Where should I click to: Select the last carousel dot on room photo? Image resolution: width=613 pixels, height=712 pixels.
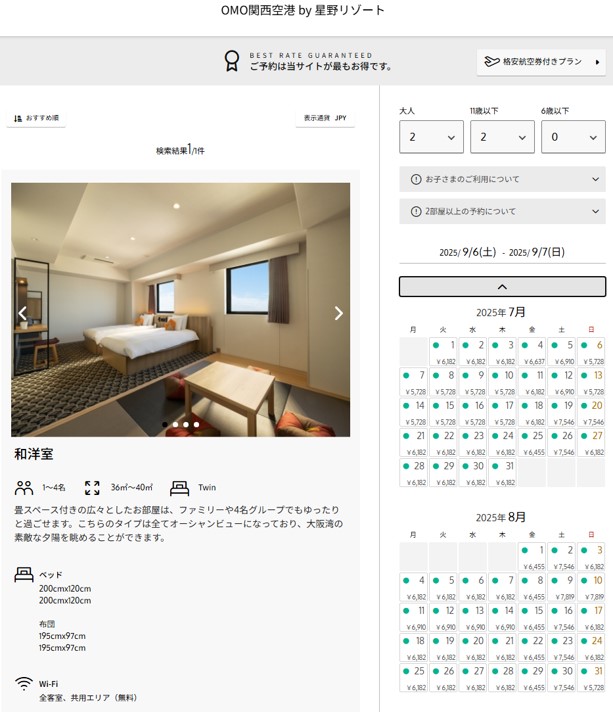(x=196, y=425)
